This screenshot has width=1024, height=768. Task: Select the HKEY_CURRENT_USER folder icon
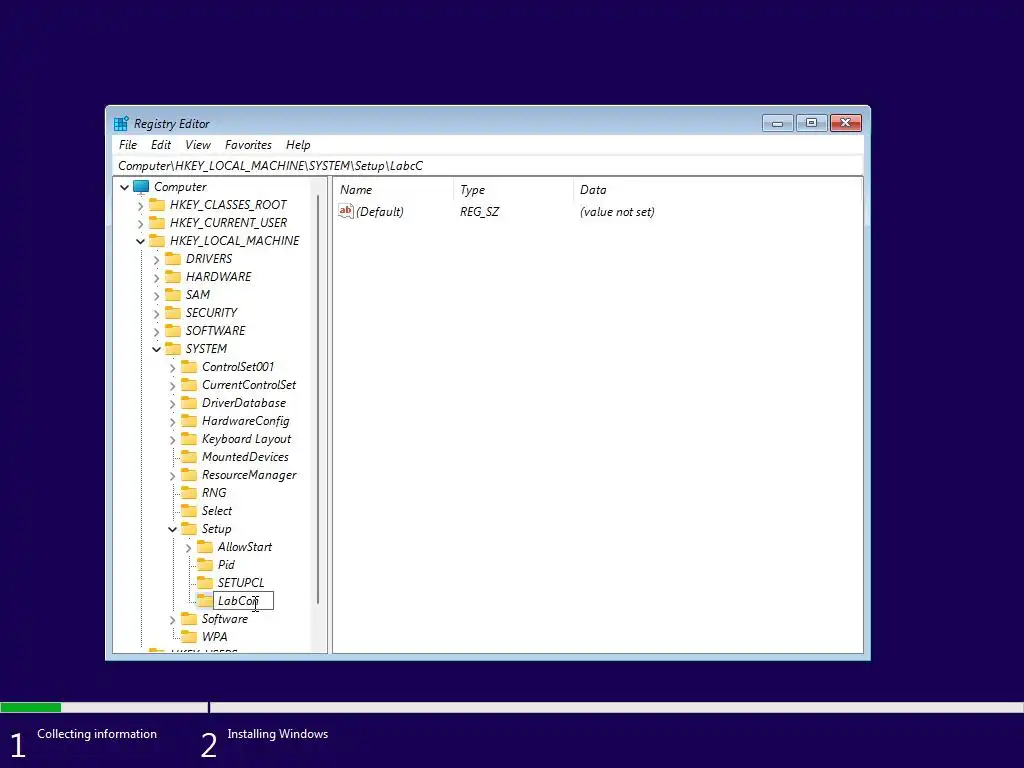pyautogui.click(x=157, y=223)
